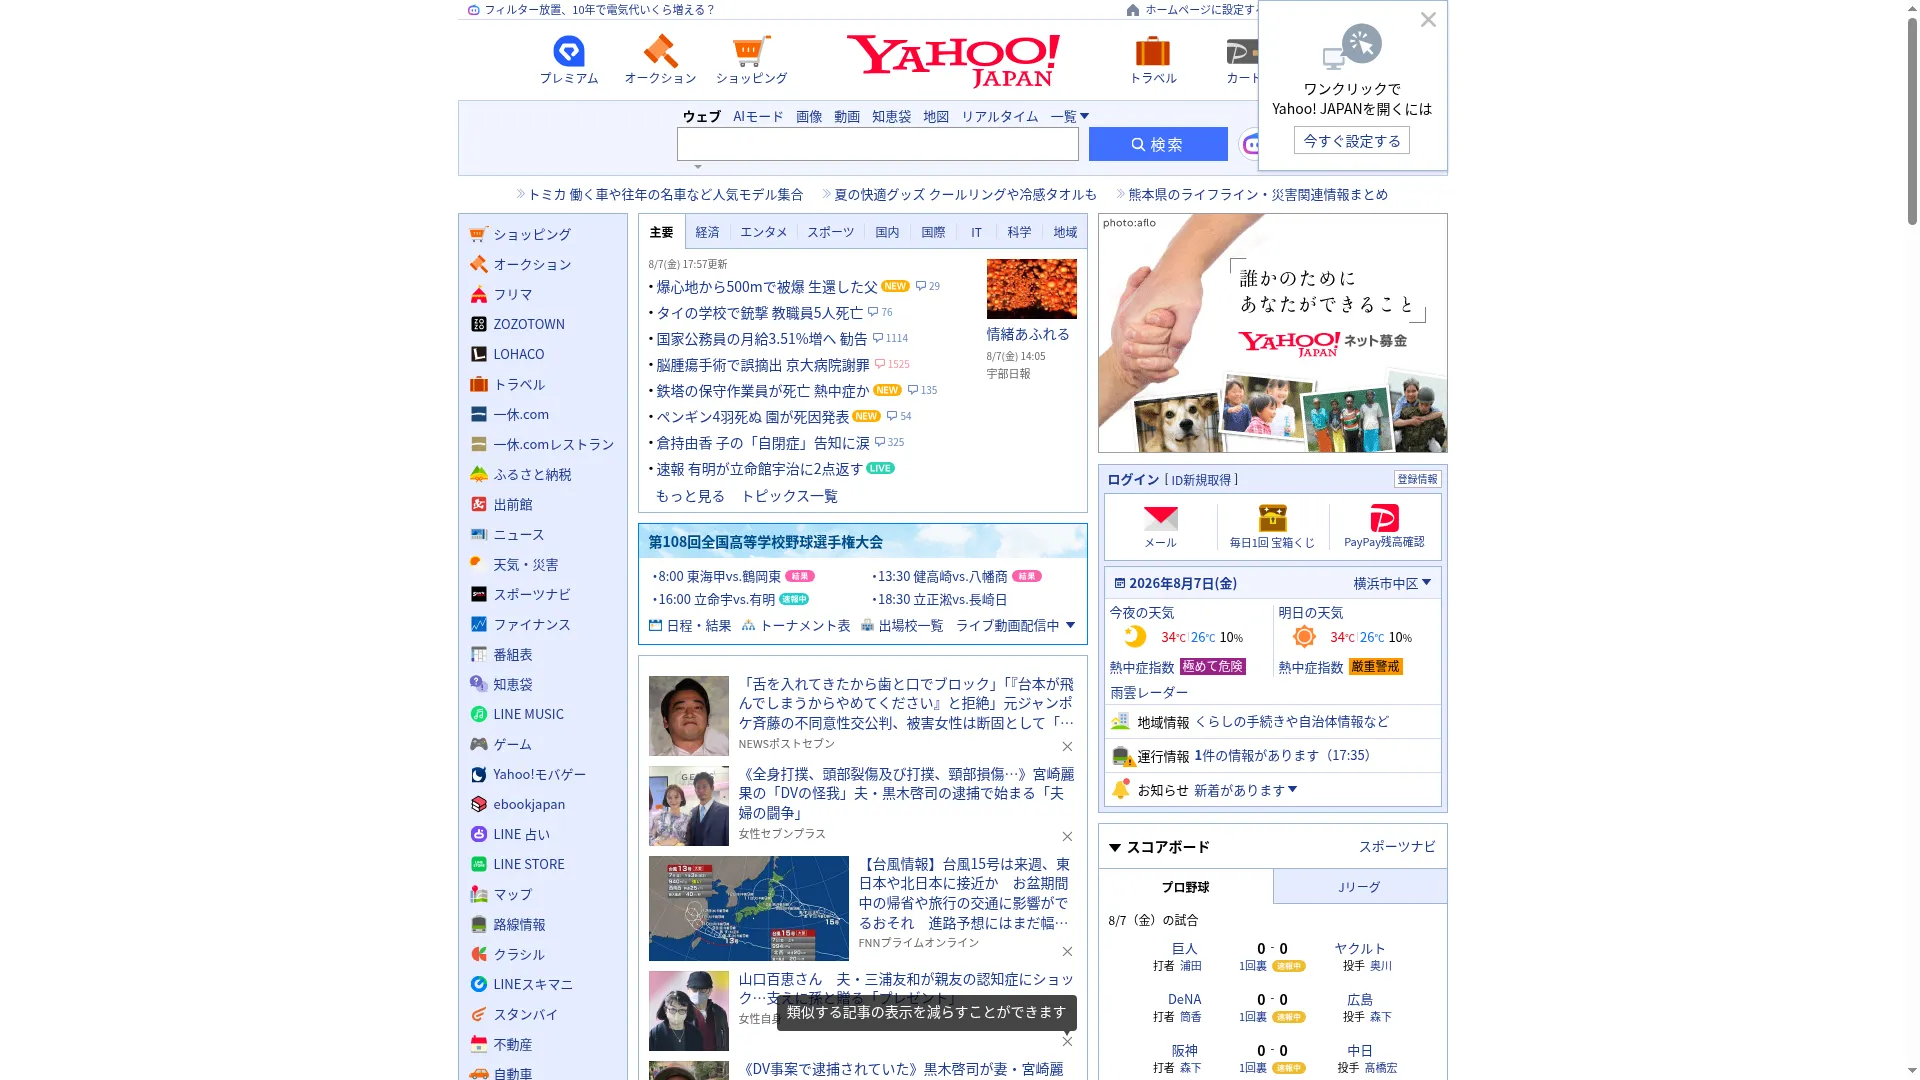The height and width of the screenshot is (1080, 1920).
Task: Open the 雨雲レーダー link
Action: pyautogui.click(x=1149, y=692)
